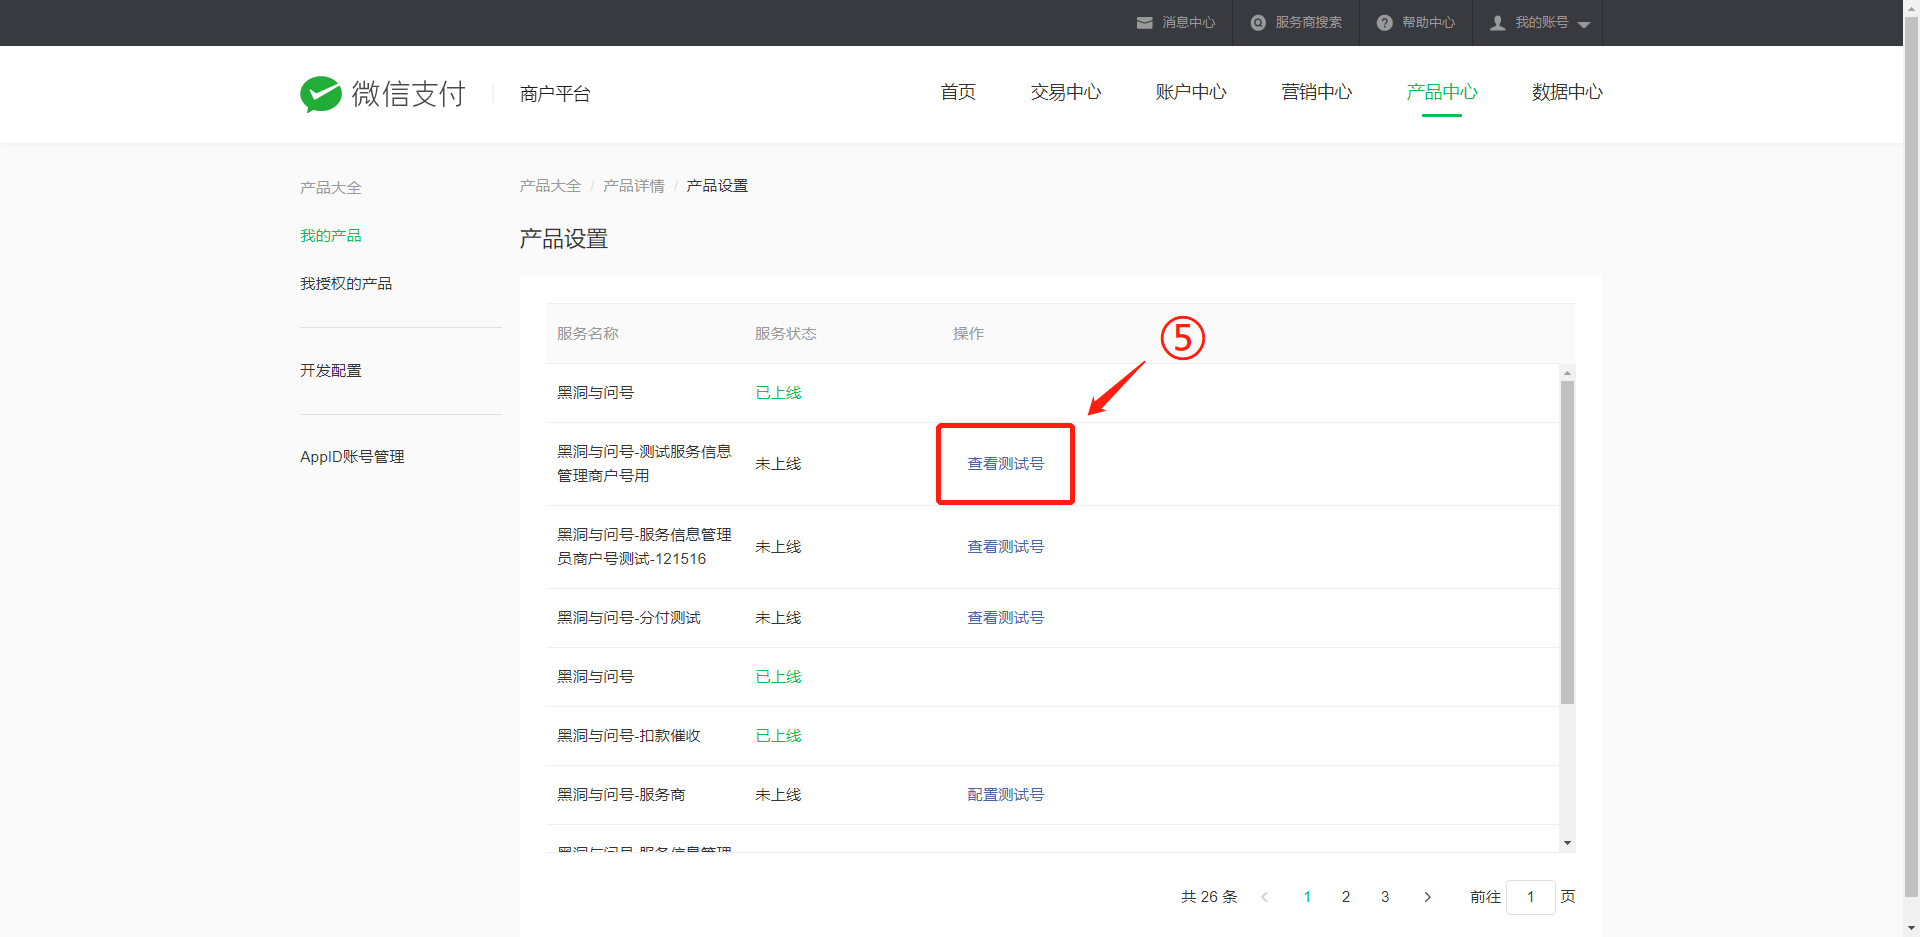Click the 共 26 条 total count text
1920x937 pixels.
pyautogui.click(x=1209, y=897)
